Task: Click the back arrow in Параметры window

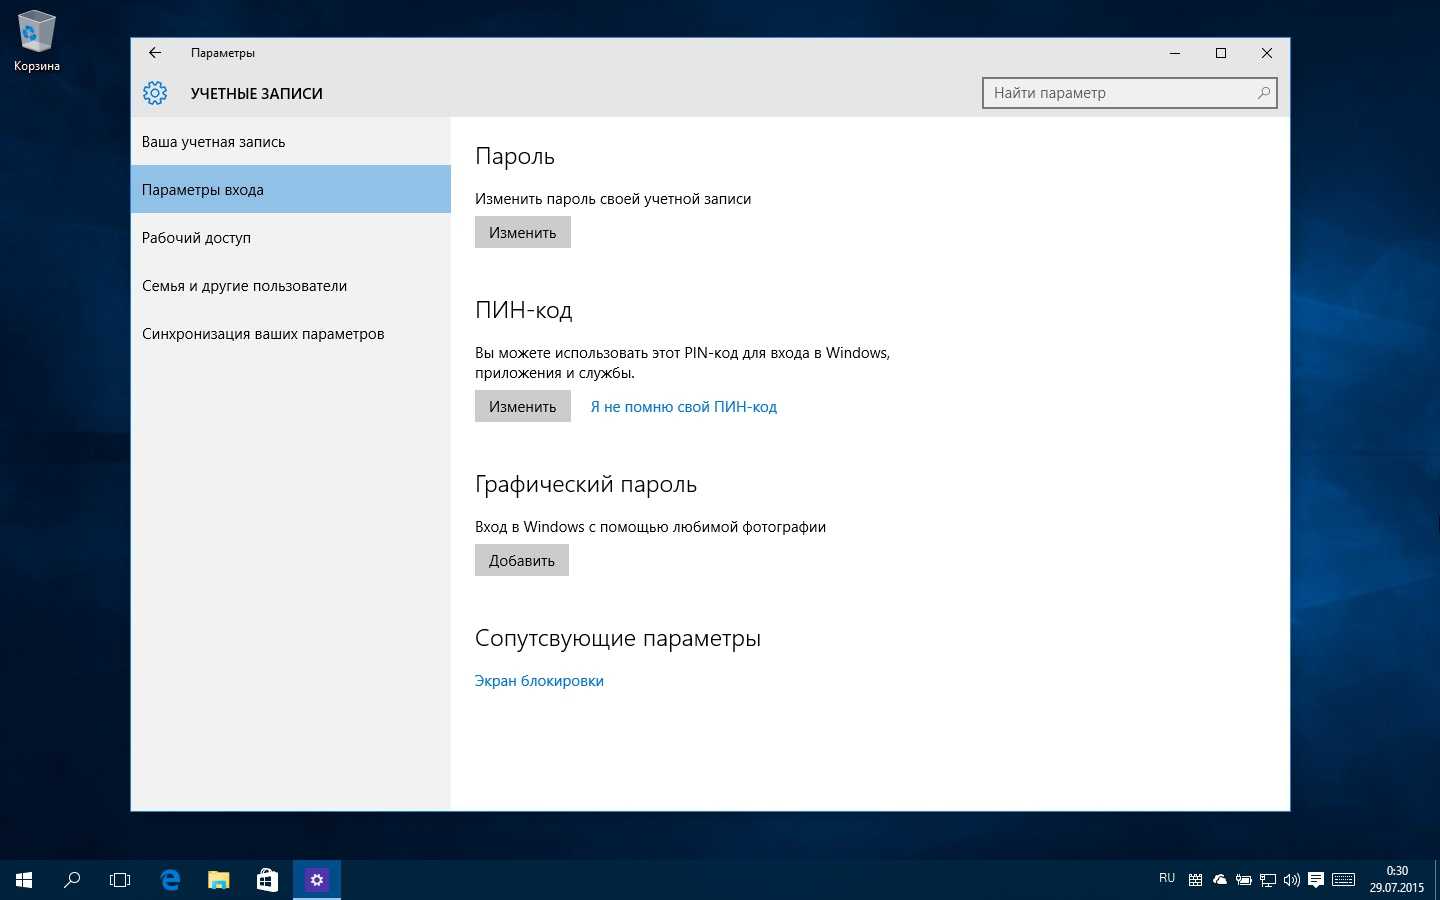Action: point(155,53)
